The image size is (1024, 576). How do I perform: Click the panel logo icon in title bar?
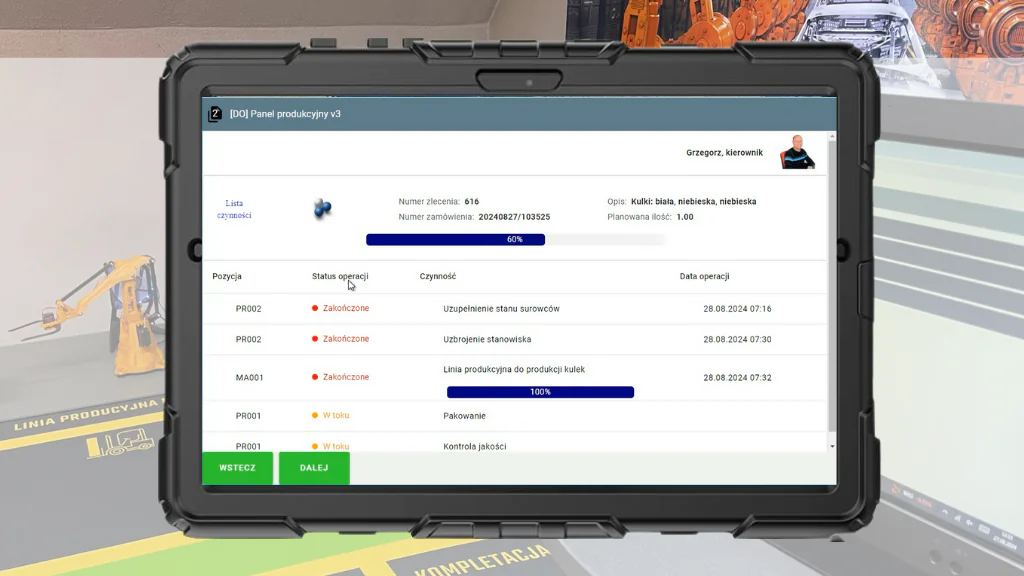(x=214, y=114)
